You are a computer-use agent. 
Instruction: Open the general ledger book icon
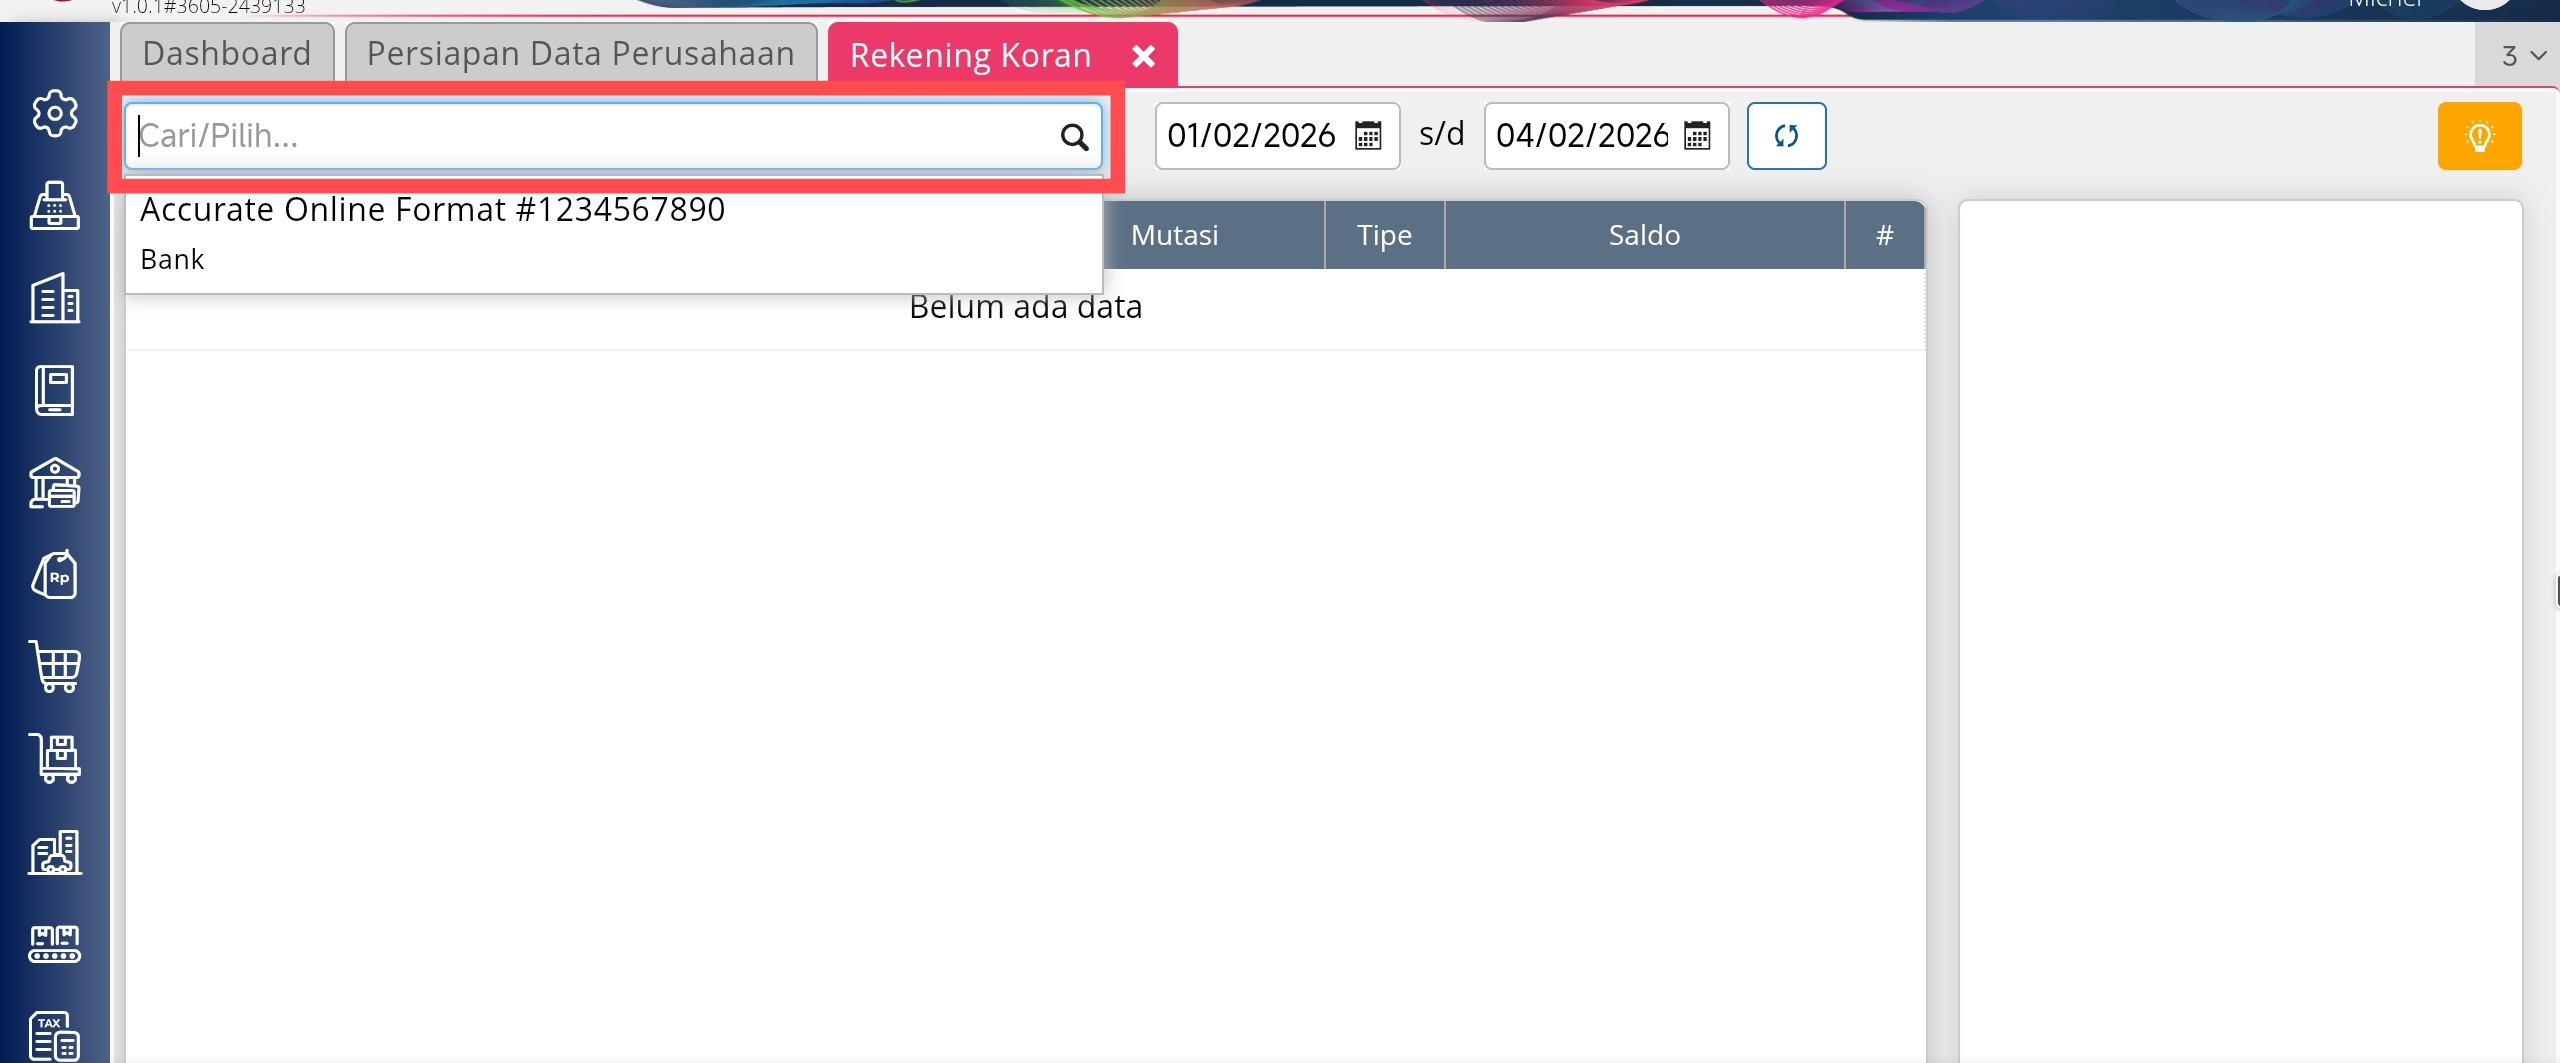click(x=54, y=390)
